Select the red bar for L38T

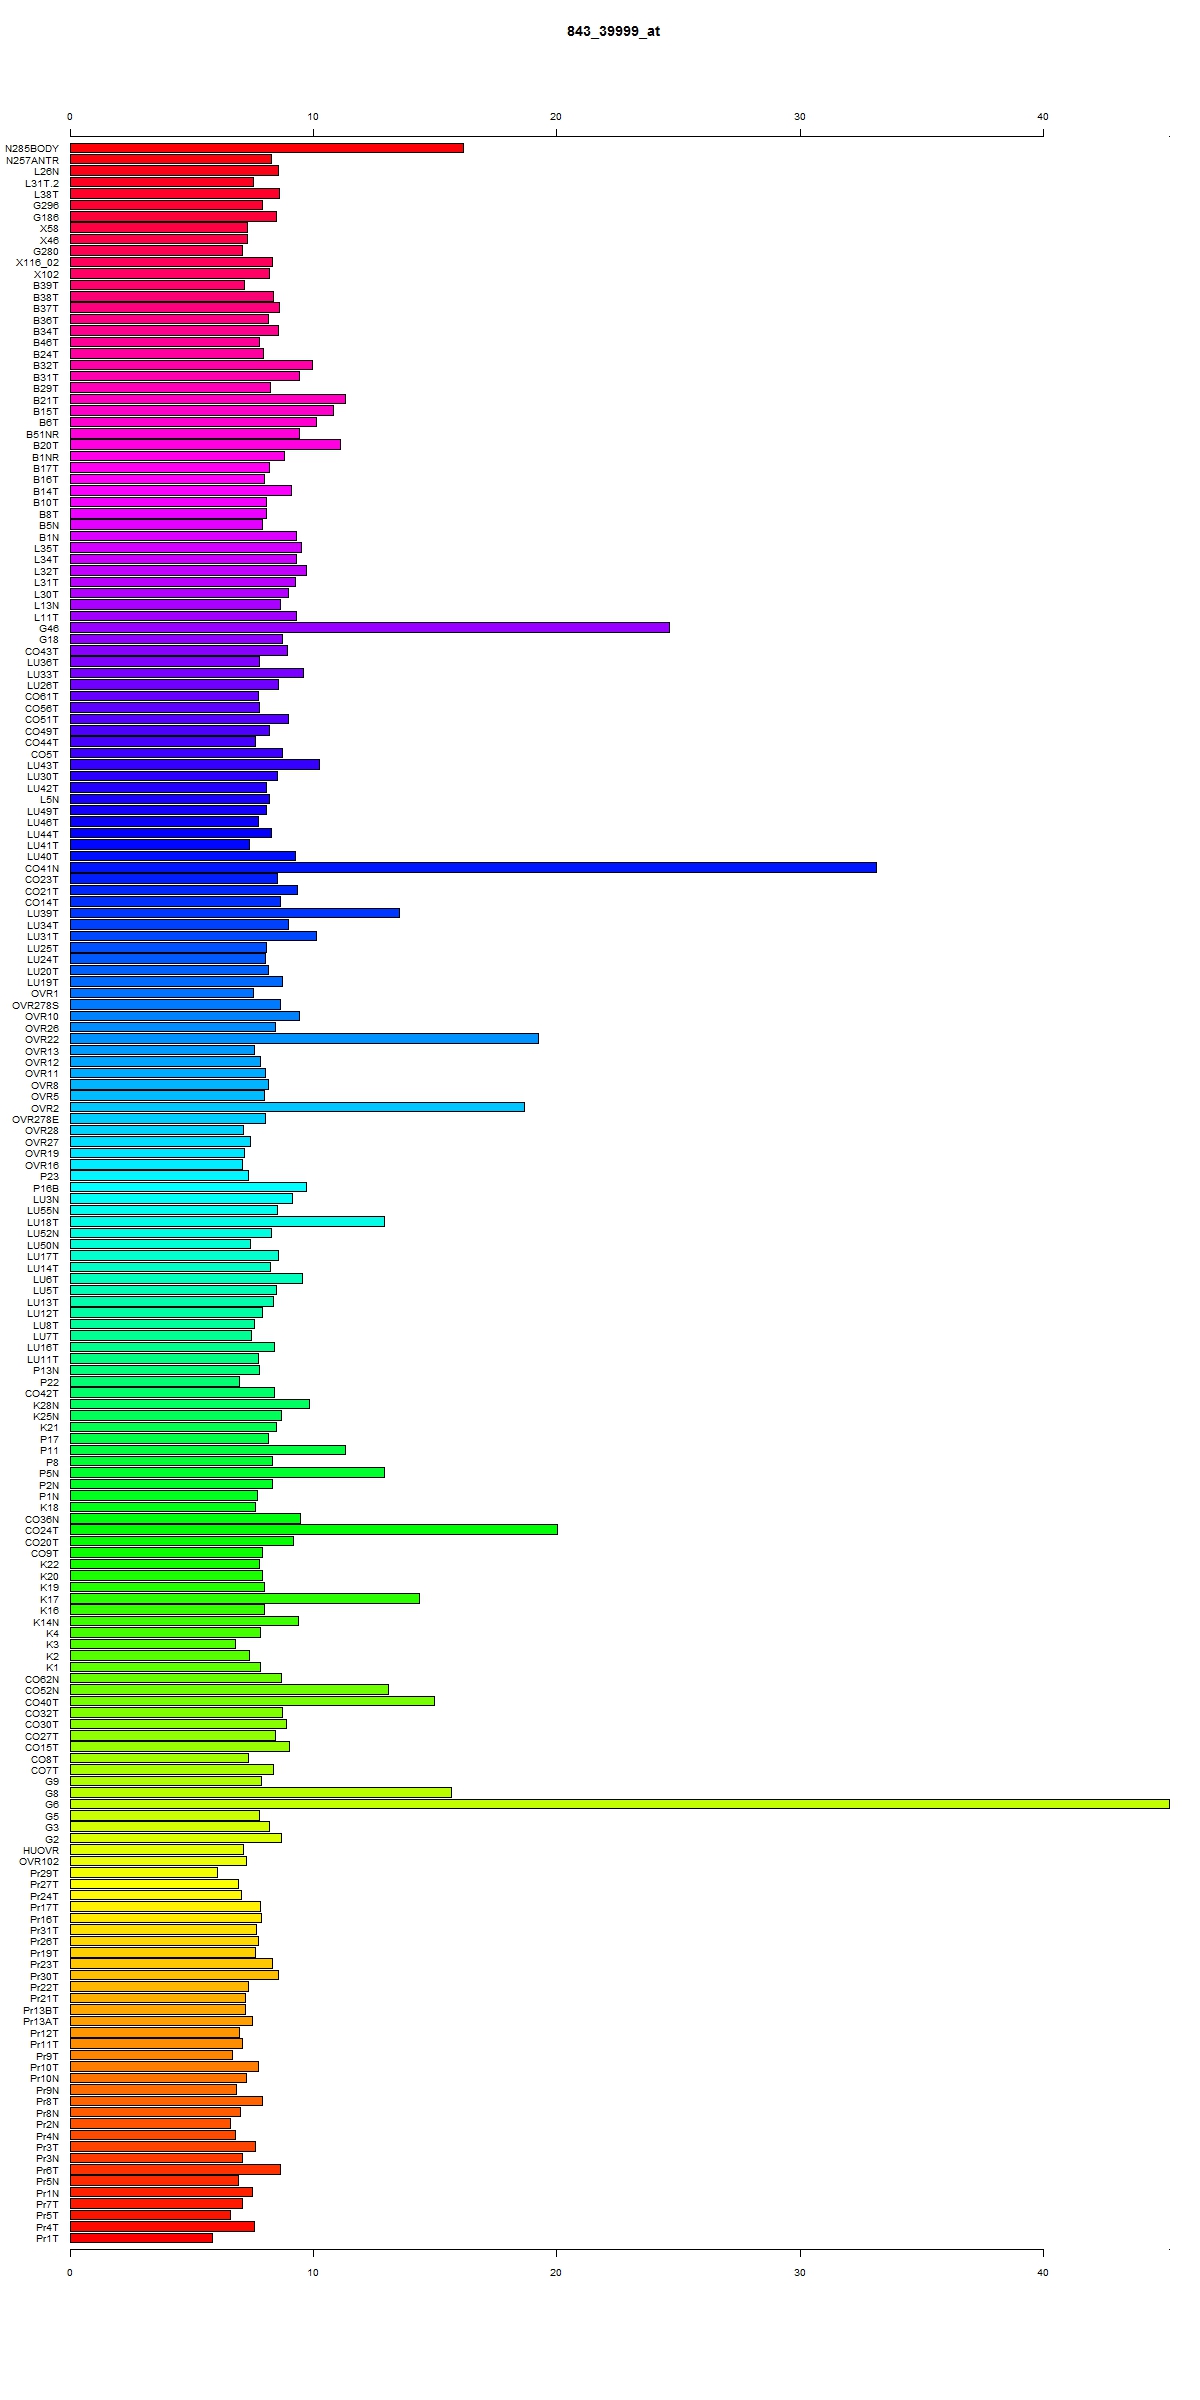click(x=175, y=194)
